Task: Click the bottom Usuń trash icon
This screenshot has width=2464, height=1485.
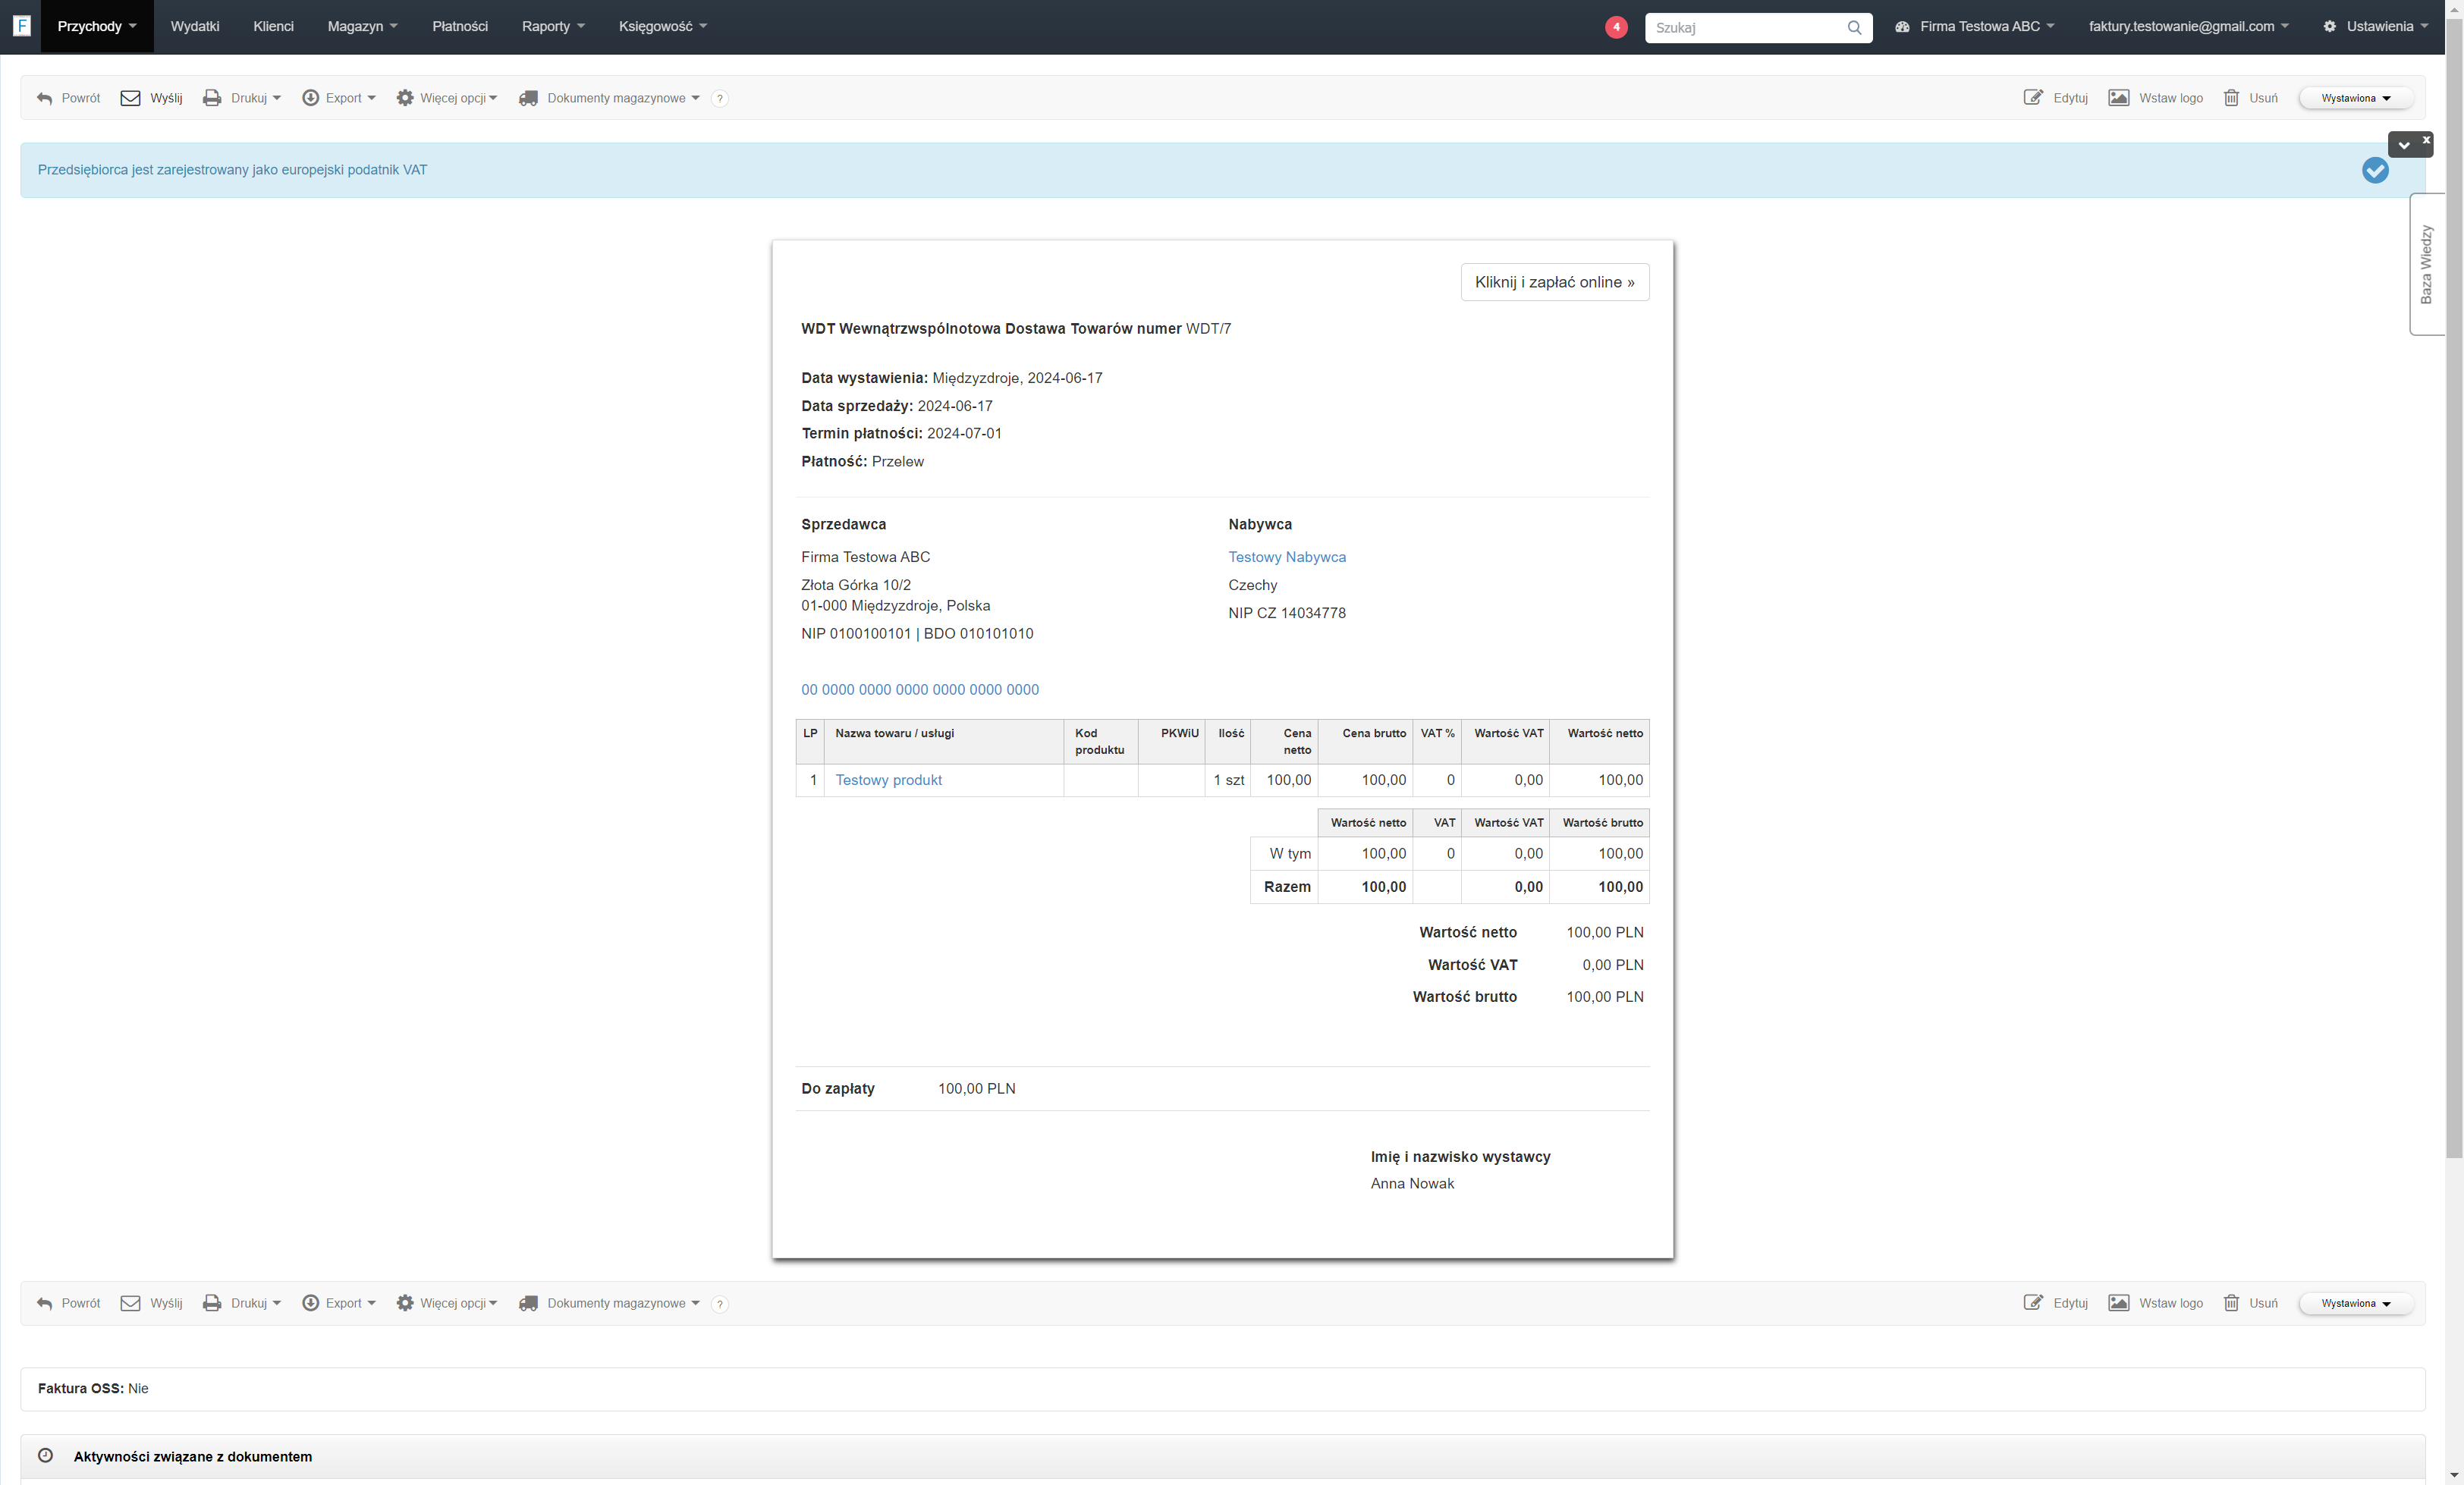Action: pyautogui.click(x=2231, y=1303)
